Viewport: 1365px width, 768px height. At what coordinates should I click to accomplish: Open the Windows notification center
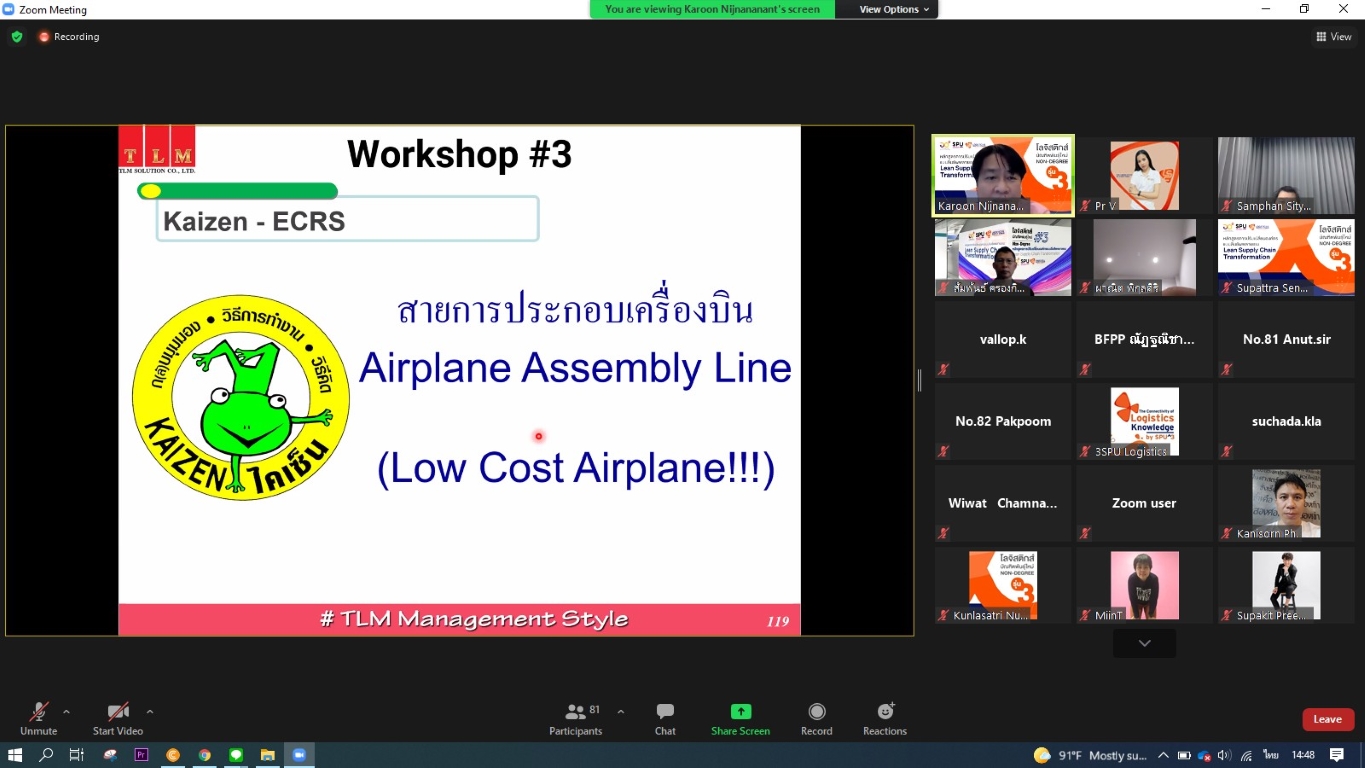1337,755
